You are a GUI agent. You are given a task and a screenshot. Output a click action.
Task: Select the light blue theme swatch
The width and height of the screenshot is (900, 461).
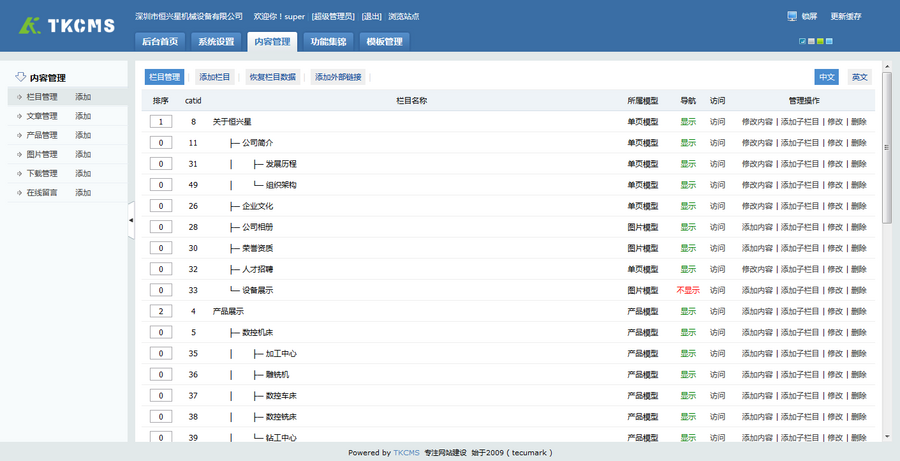[x=829, y=41]
